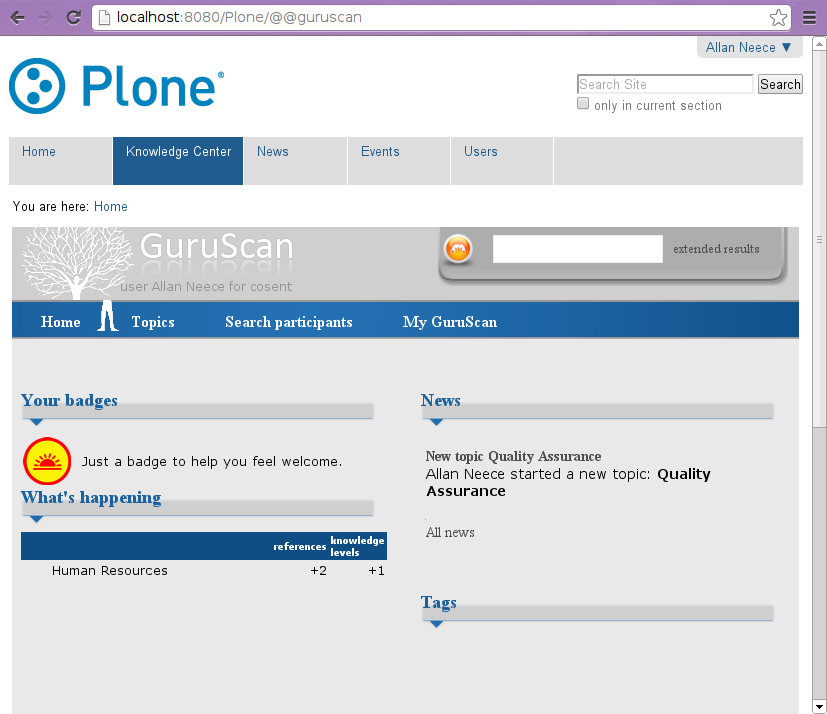Bookmark page using star icon

(x=778, y=17)
